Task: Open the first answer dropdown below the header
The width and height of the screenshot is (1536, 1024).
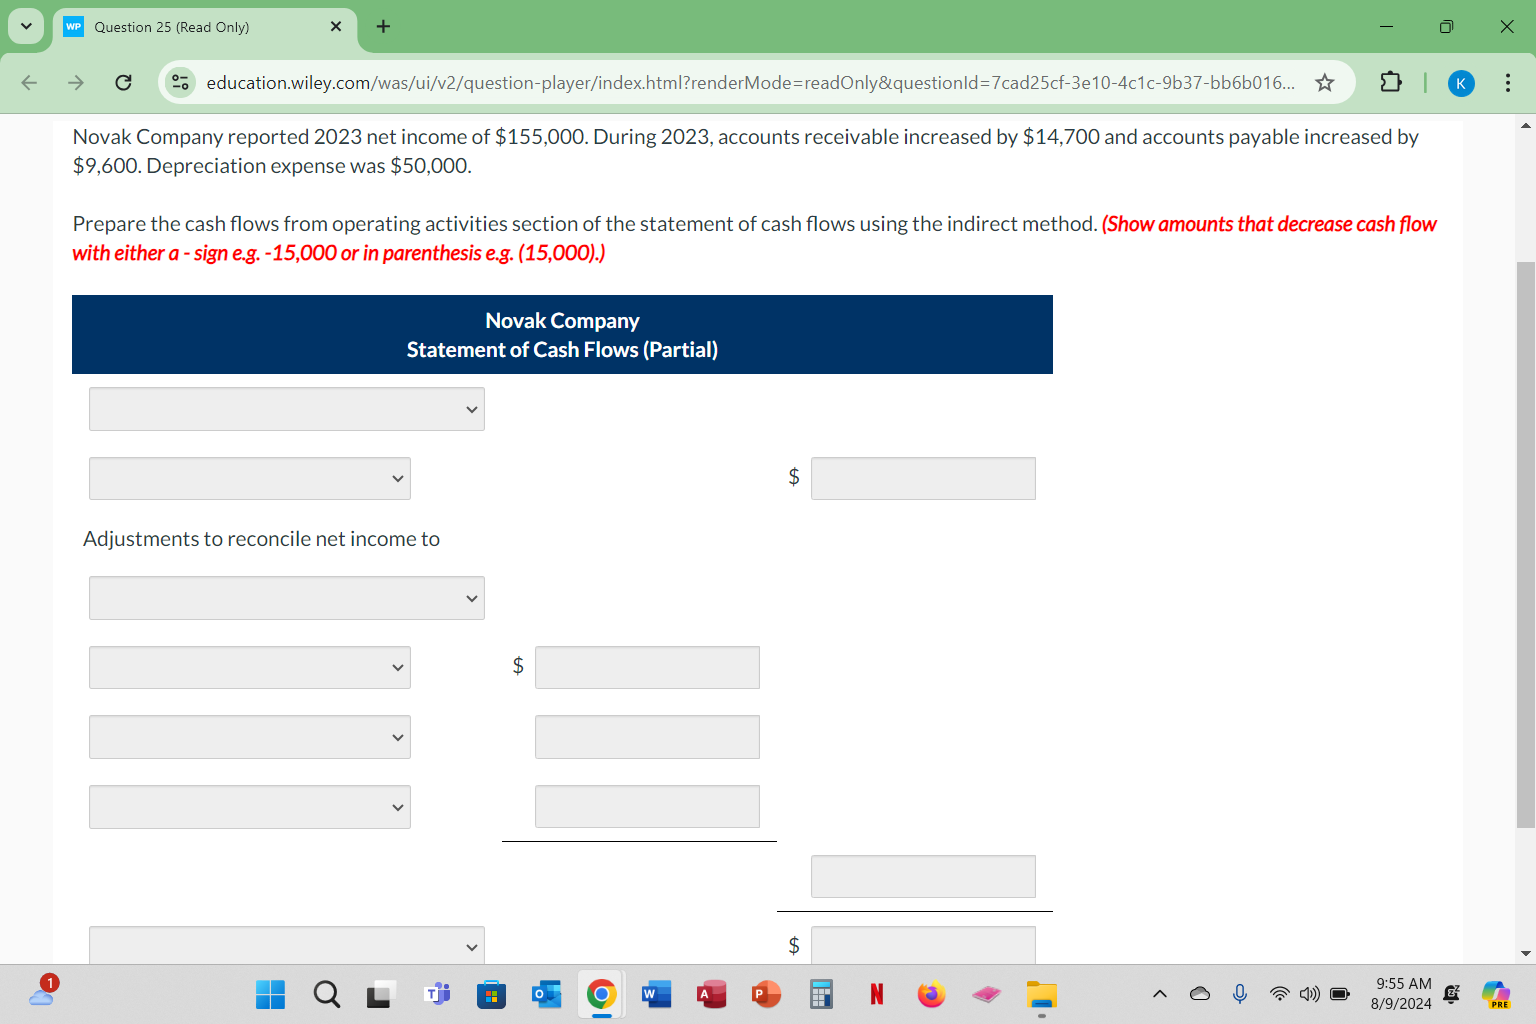Action: (286, 409)
